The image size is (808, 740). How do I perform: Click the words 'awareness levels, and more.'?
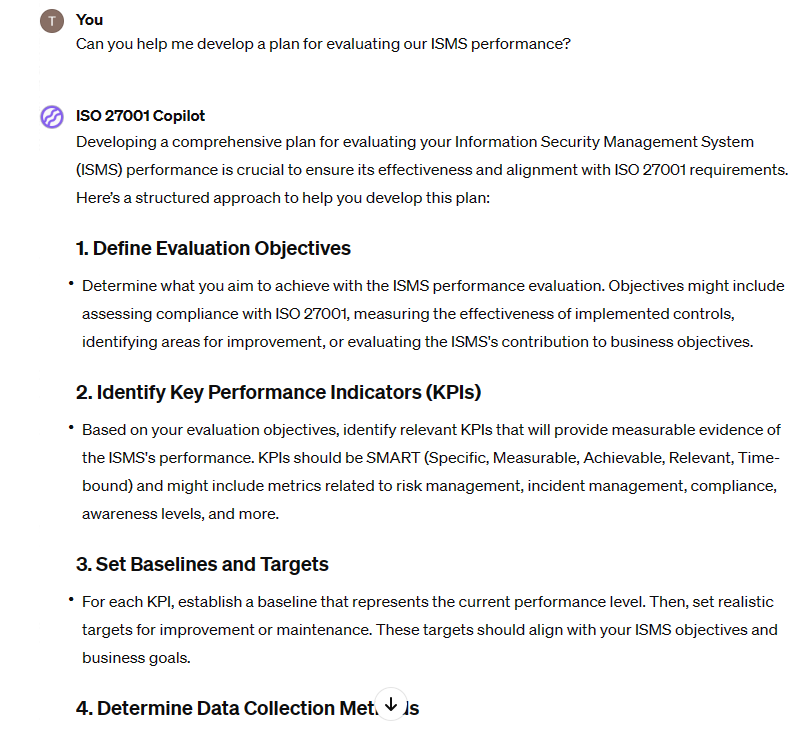(180, 514)
